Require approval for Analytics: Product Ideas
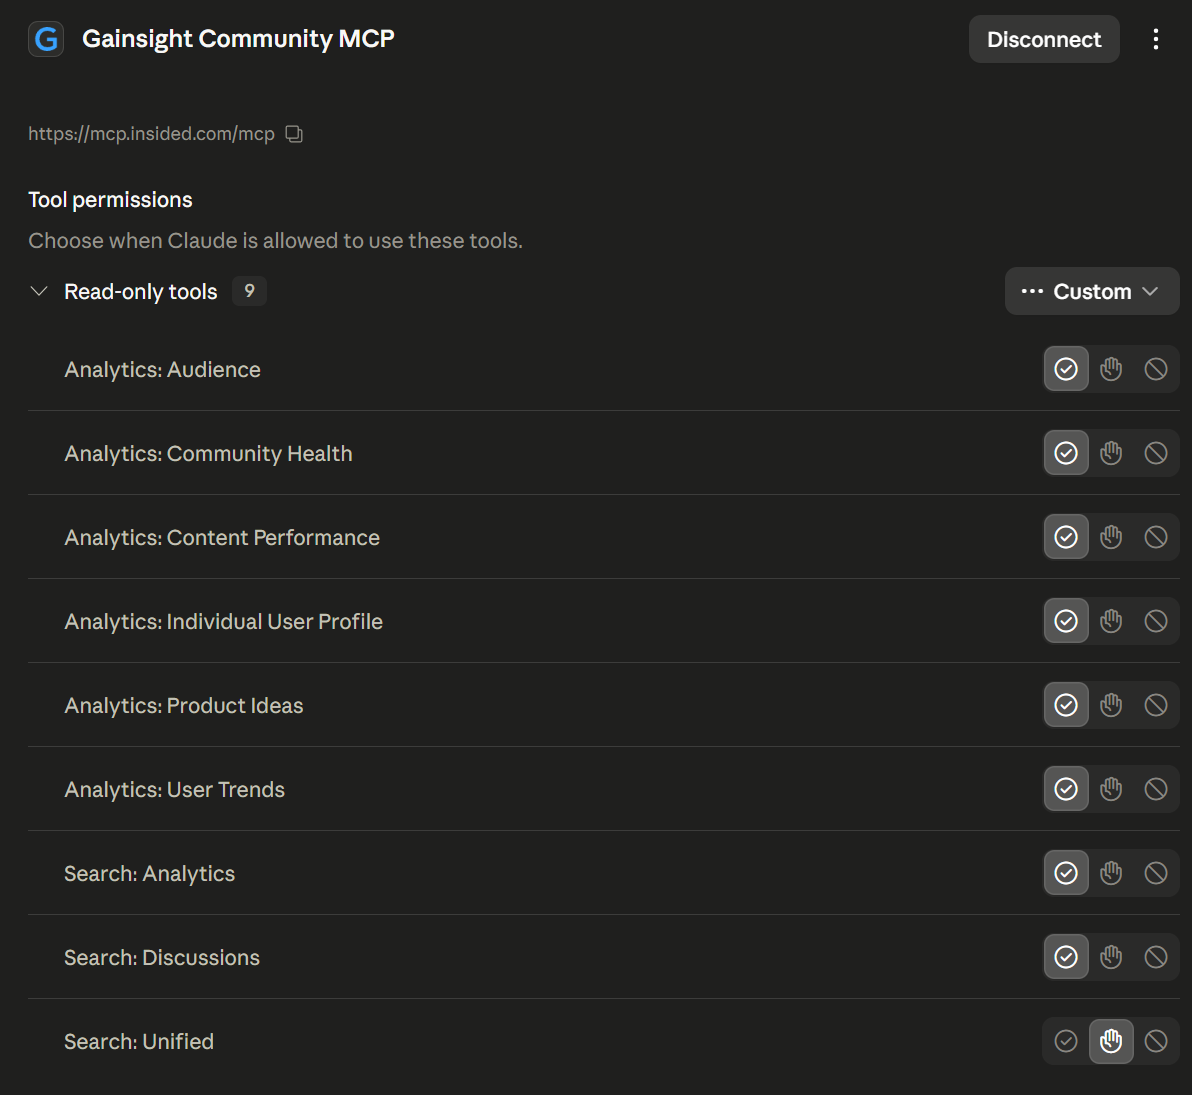 (1111, 705)
